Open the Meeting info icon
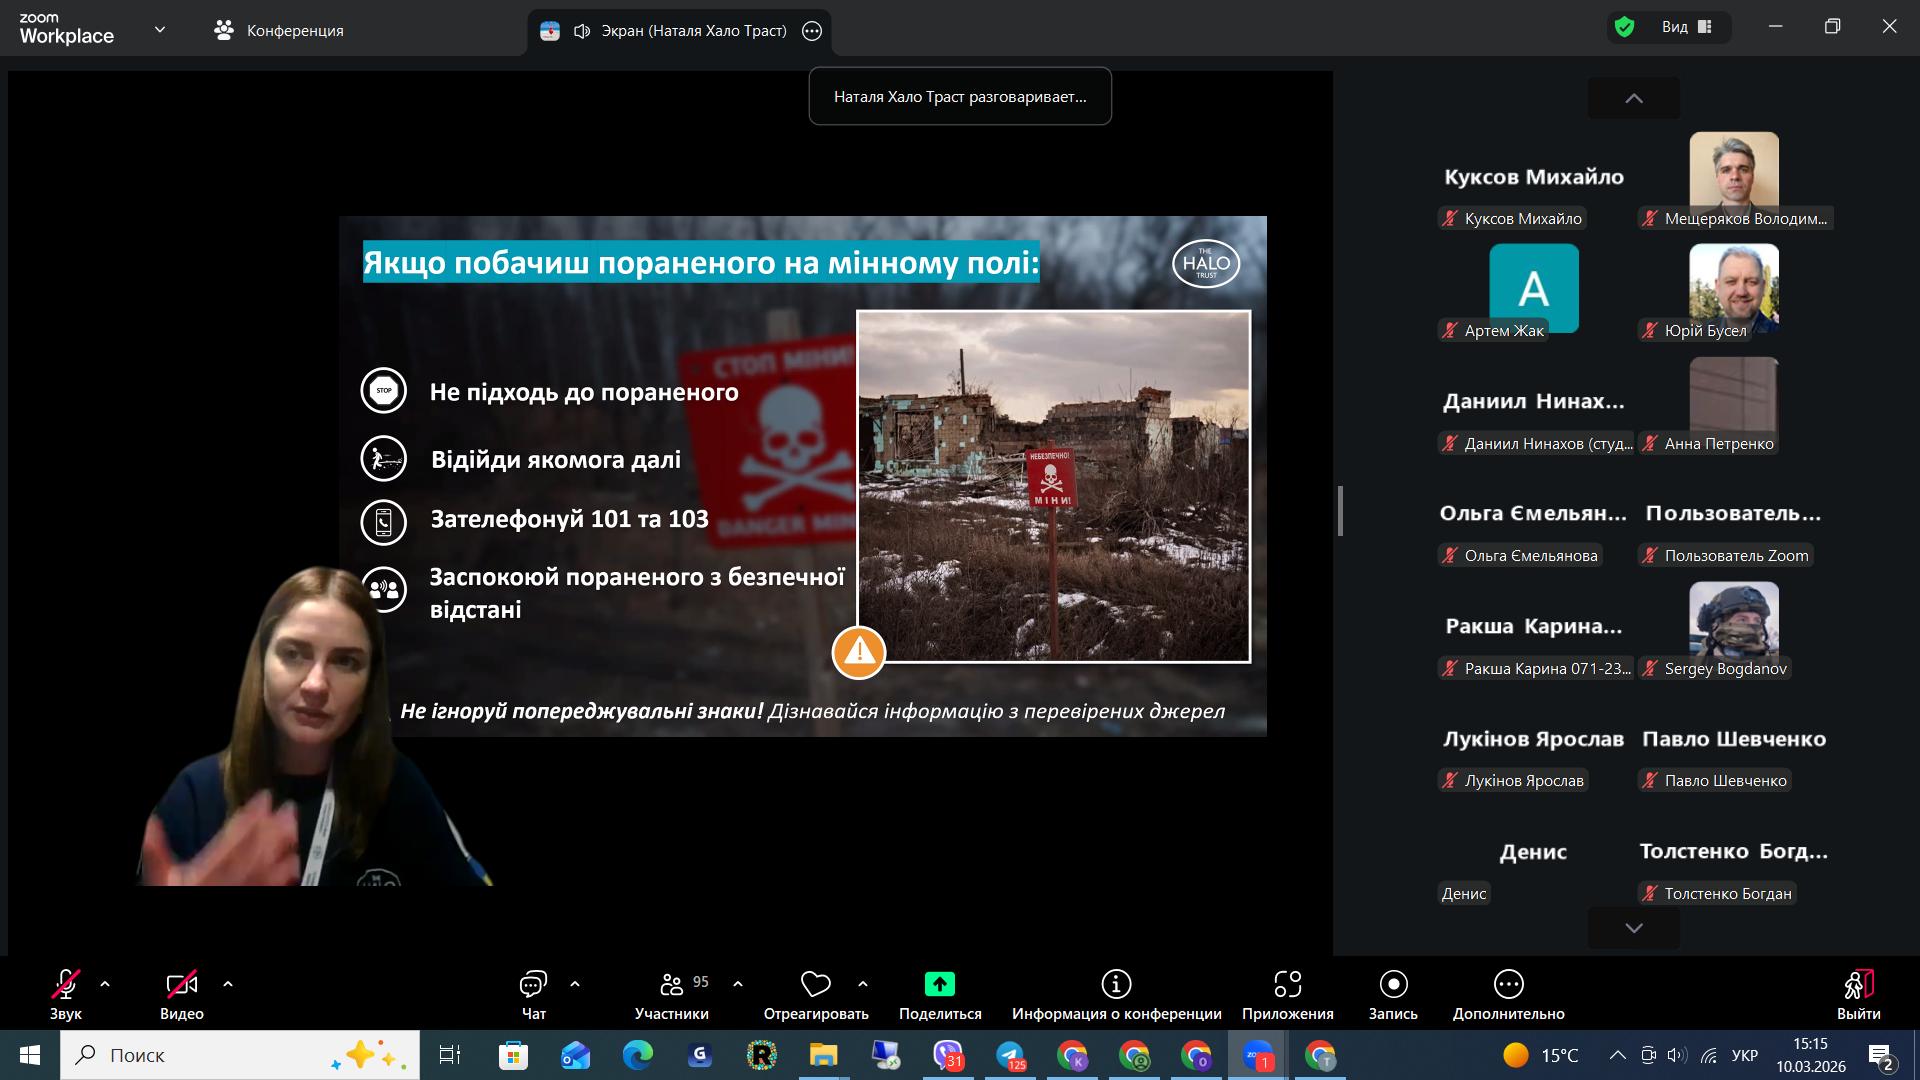The width and height of the screenshot is (1920, 1080). 1116,985
